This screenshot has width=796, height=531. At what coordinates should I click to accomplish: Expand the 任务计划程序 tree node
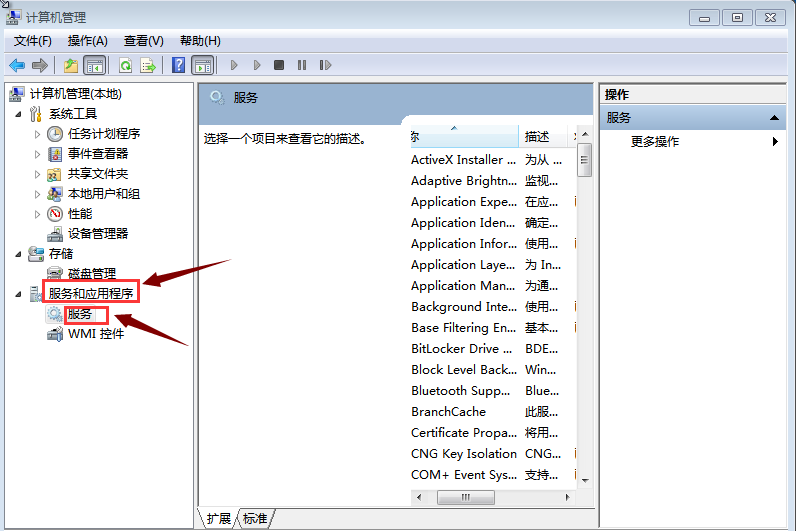click(x=38, y=134)
